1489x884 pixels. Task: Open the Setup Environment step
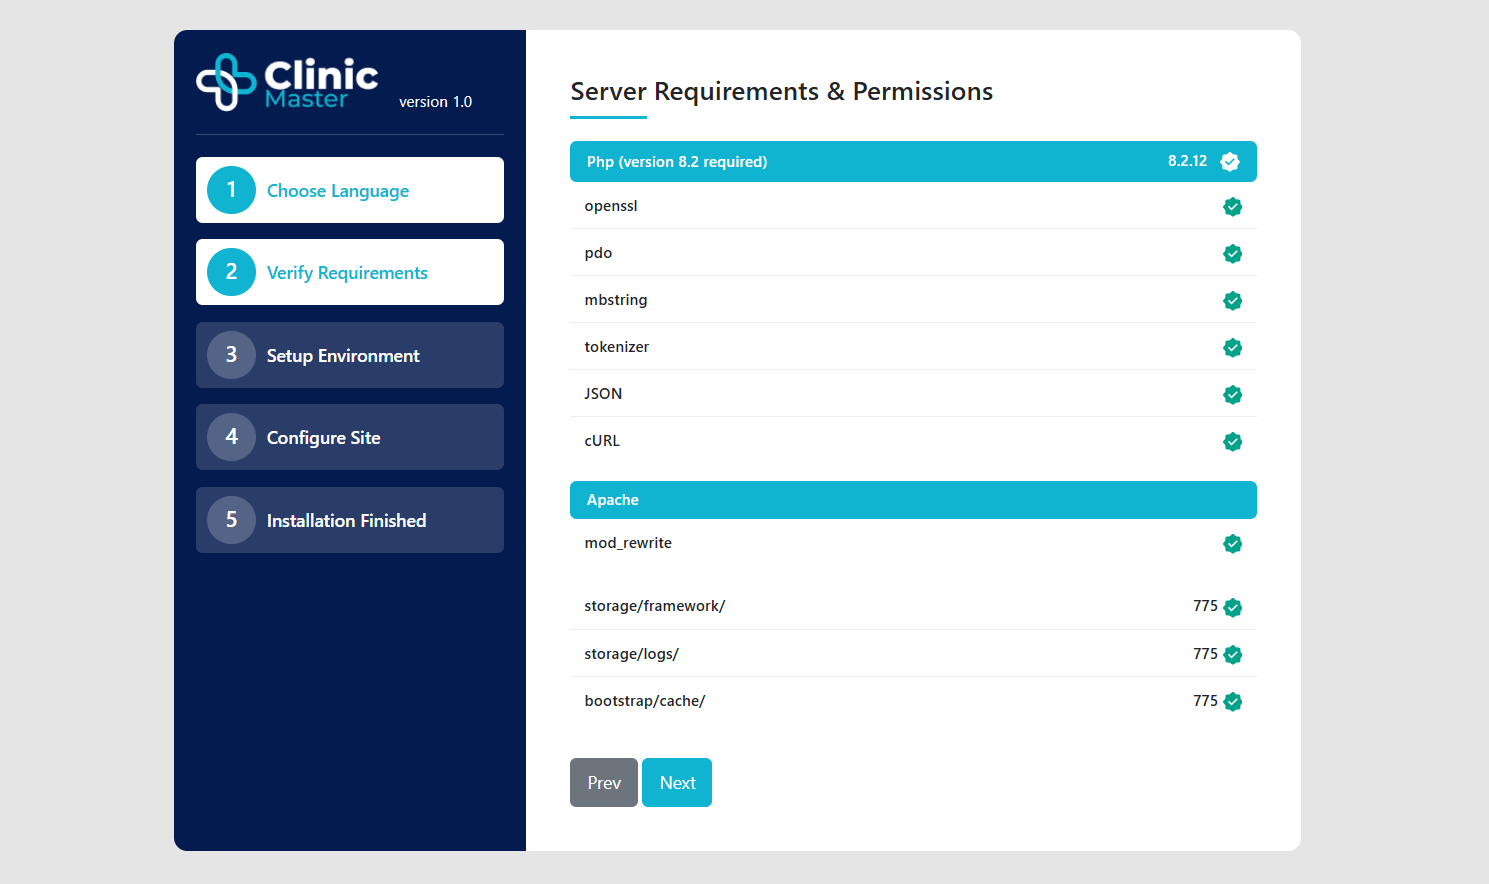[x=349, y=355]
